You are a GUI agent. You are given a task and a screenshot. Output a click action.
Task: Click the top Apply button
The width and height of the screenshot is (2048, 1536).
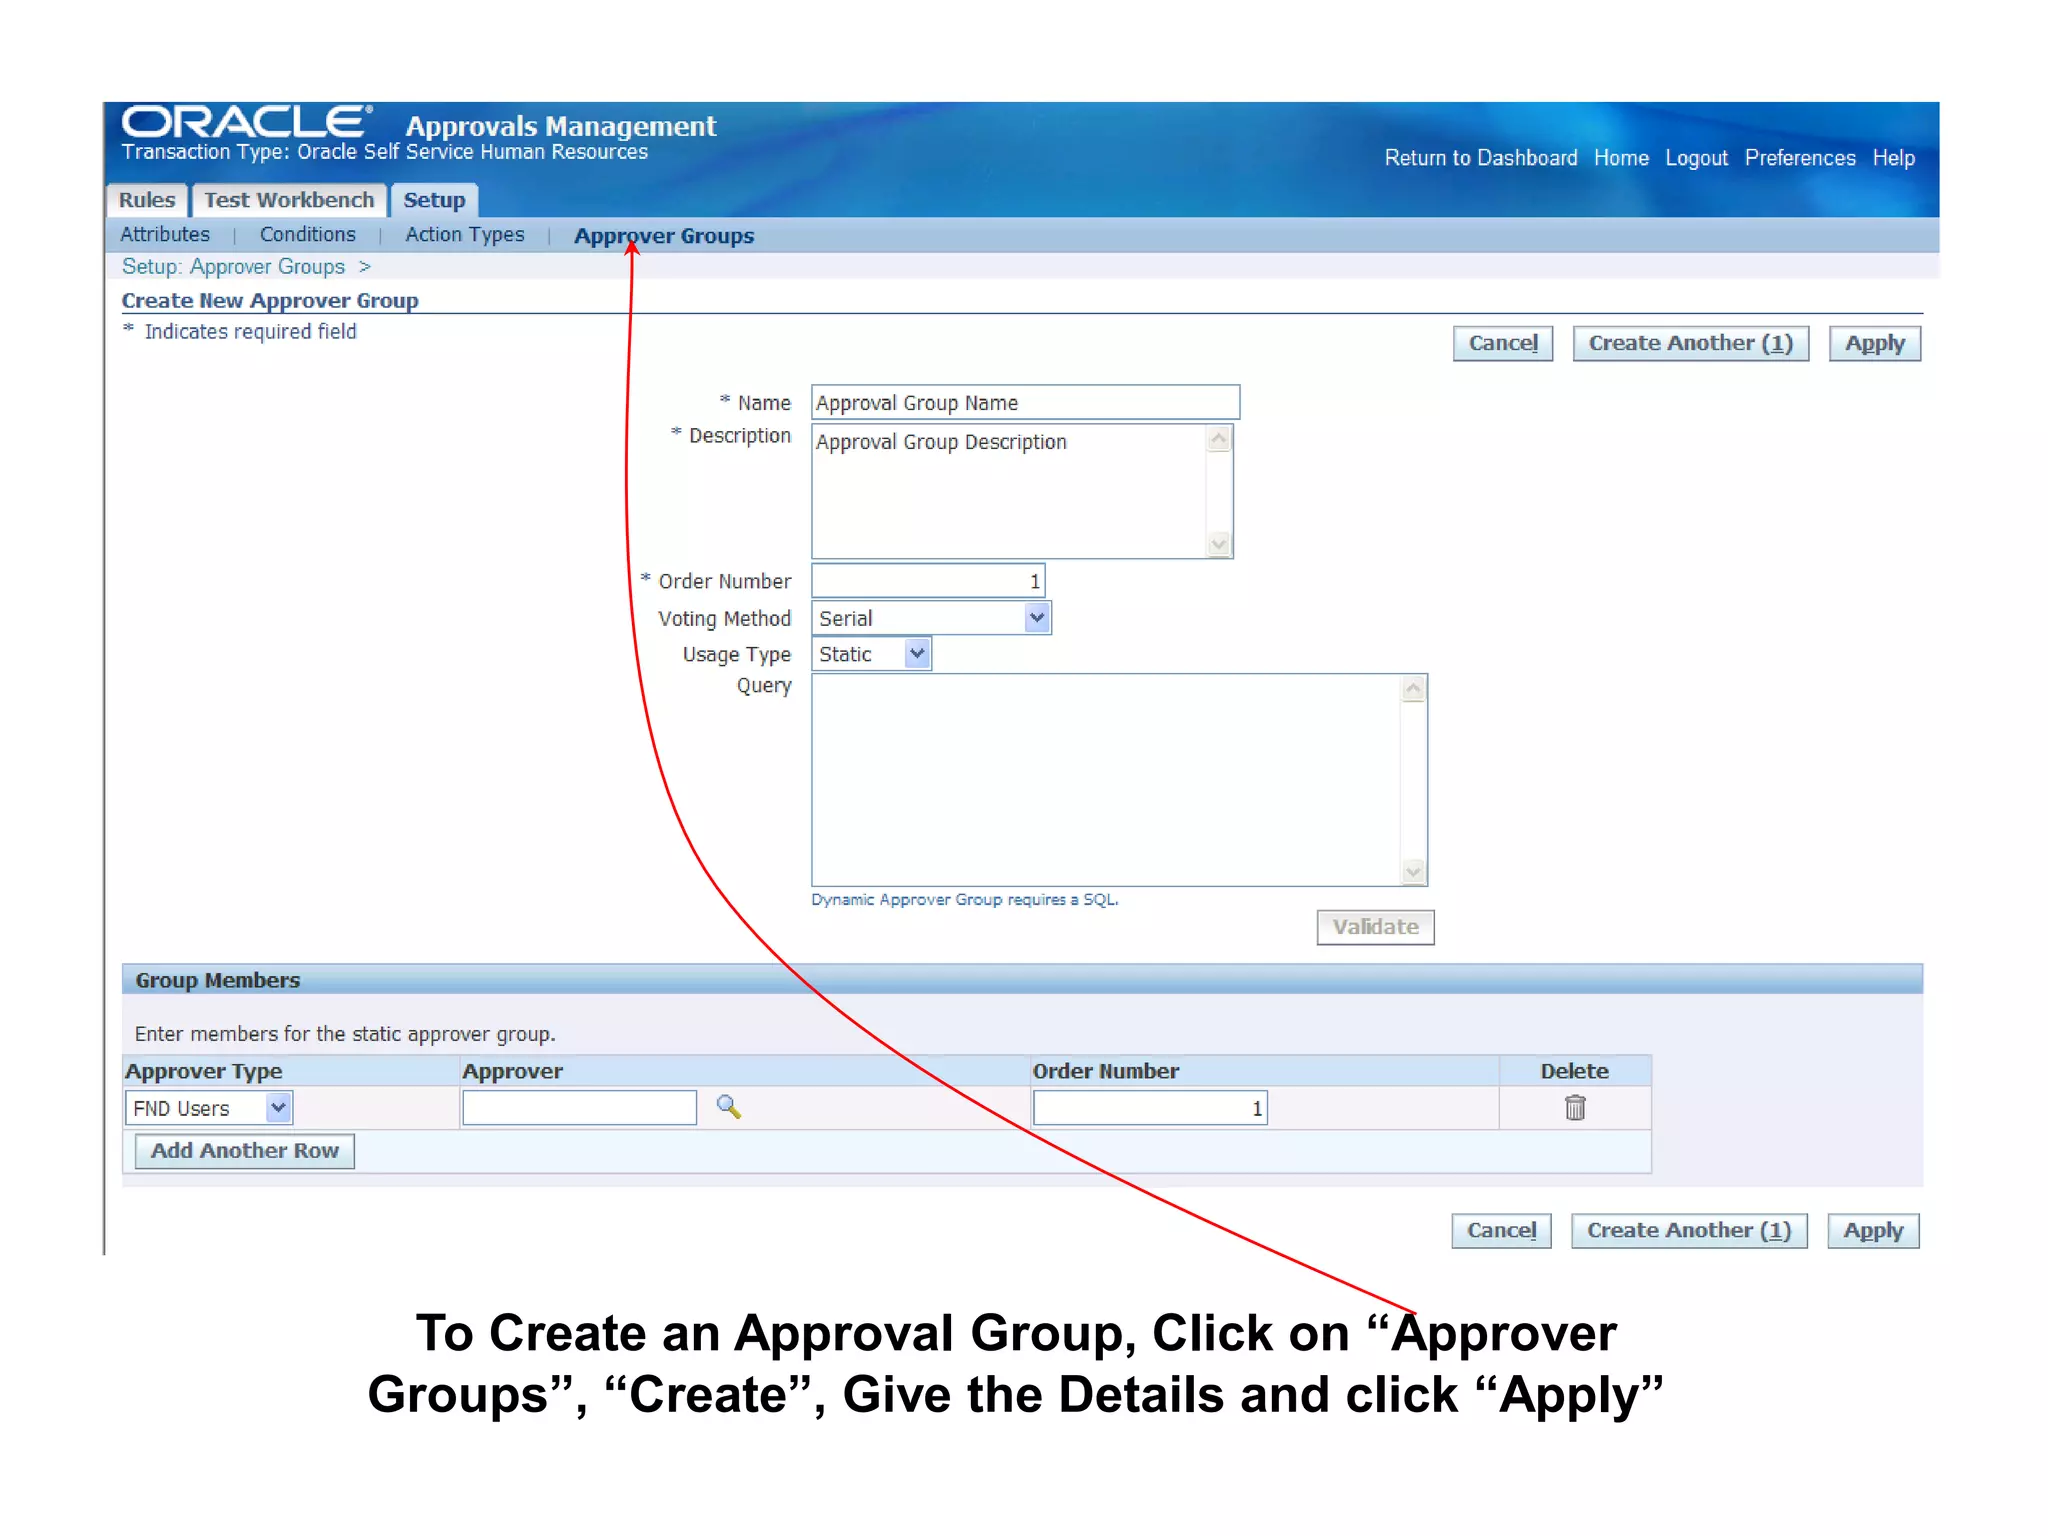coord(1874,344)
